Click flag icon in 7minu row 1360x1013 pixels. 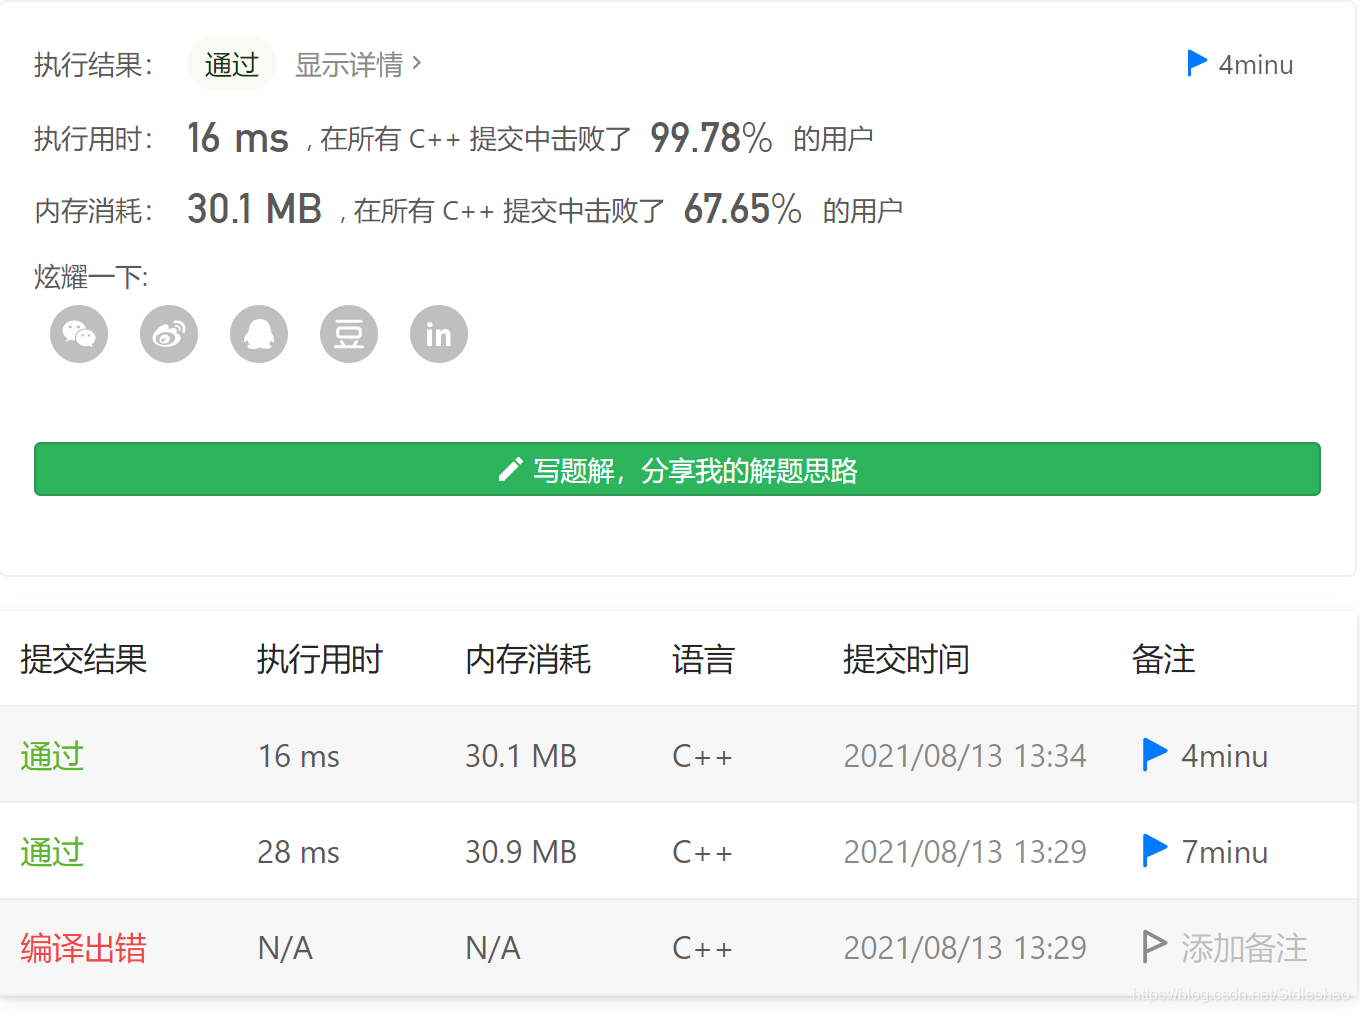point(1154,851)
